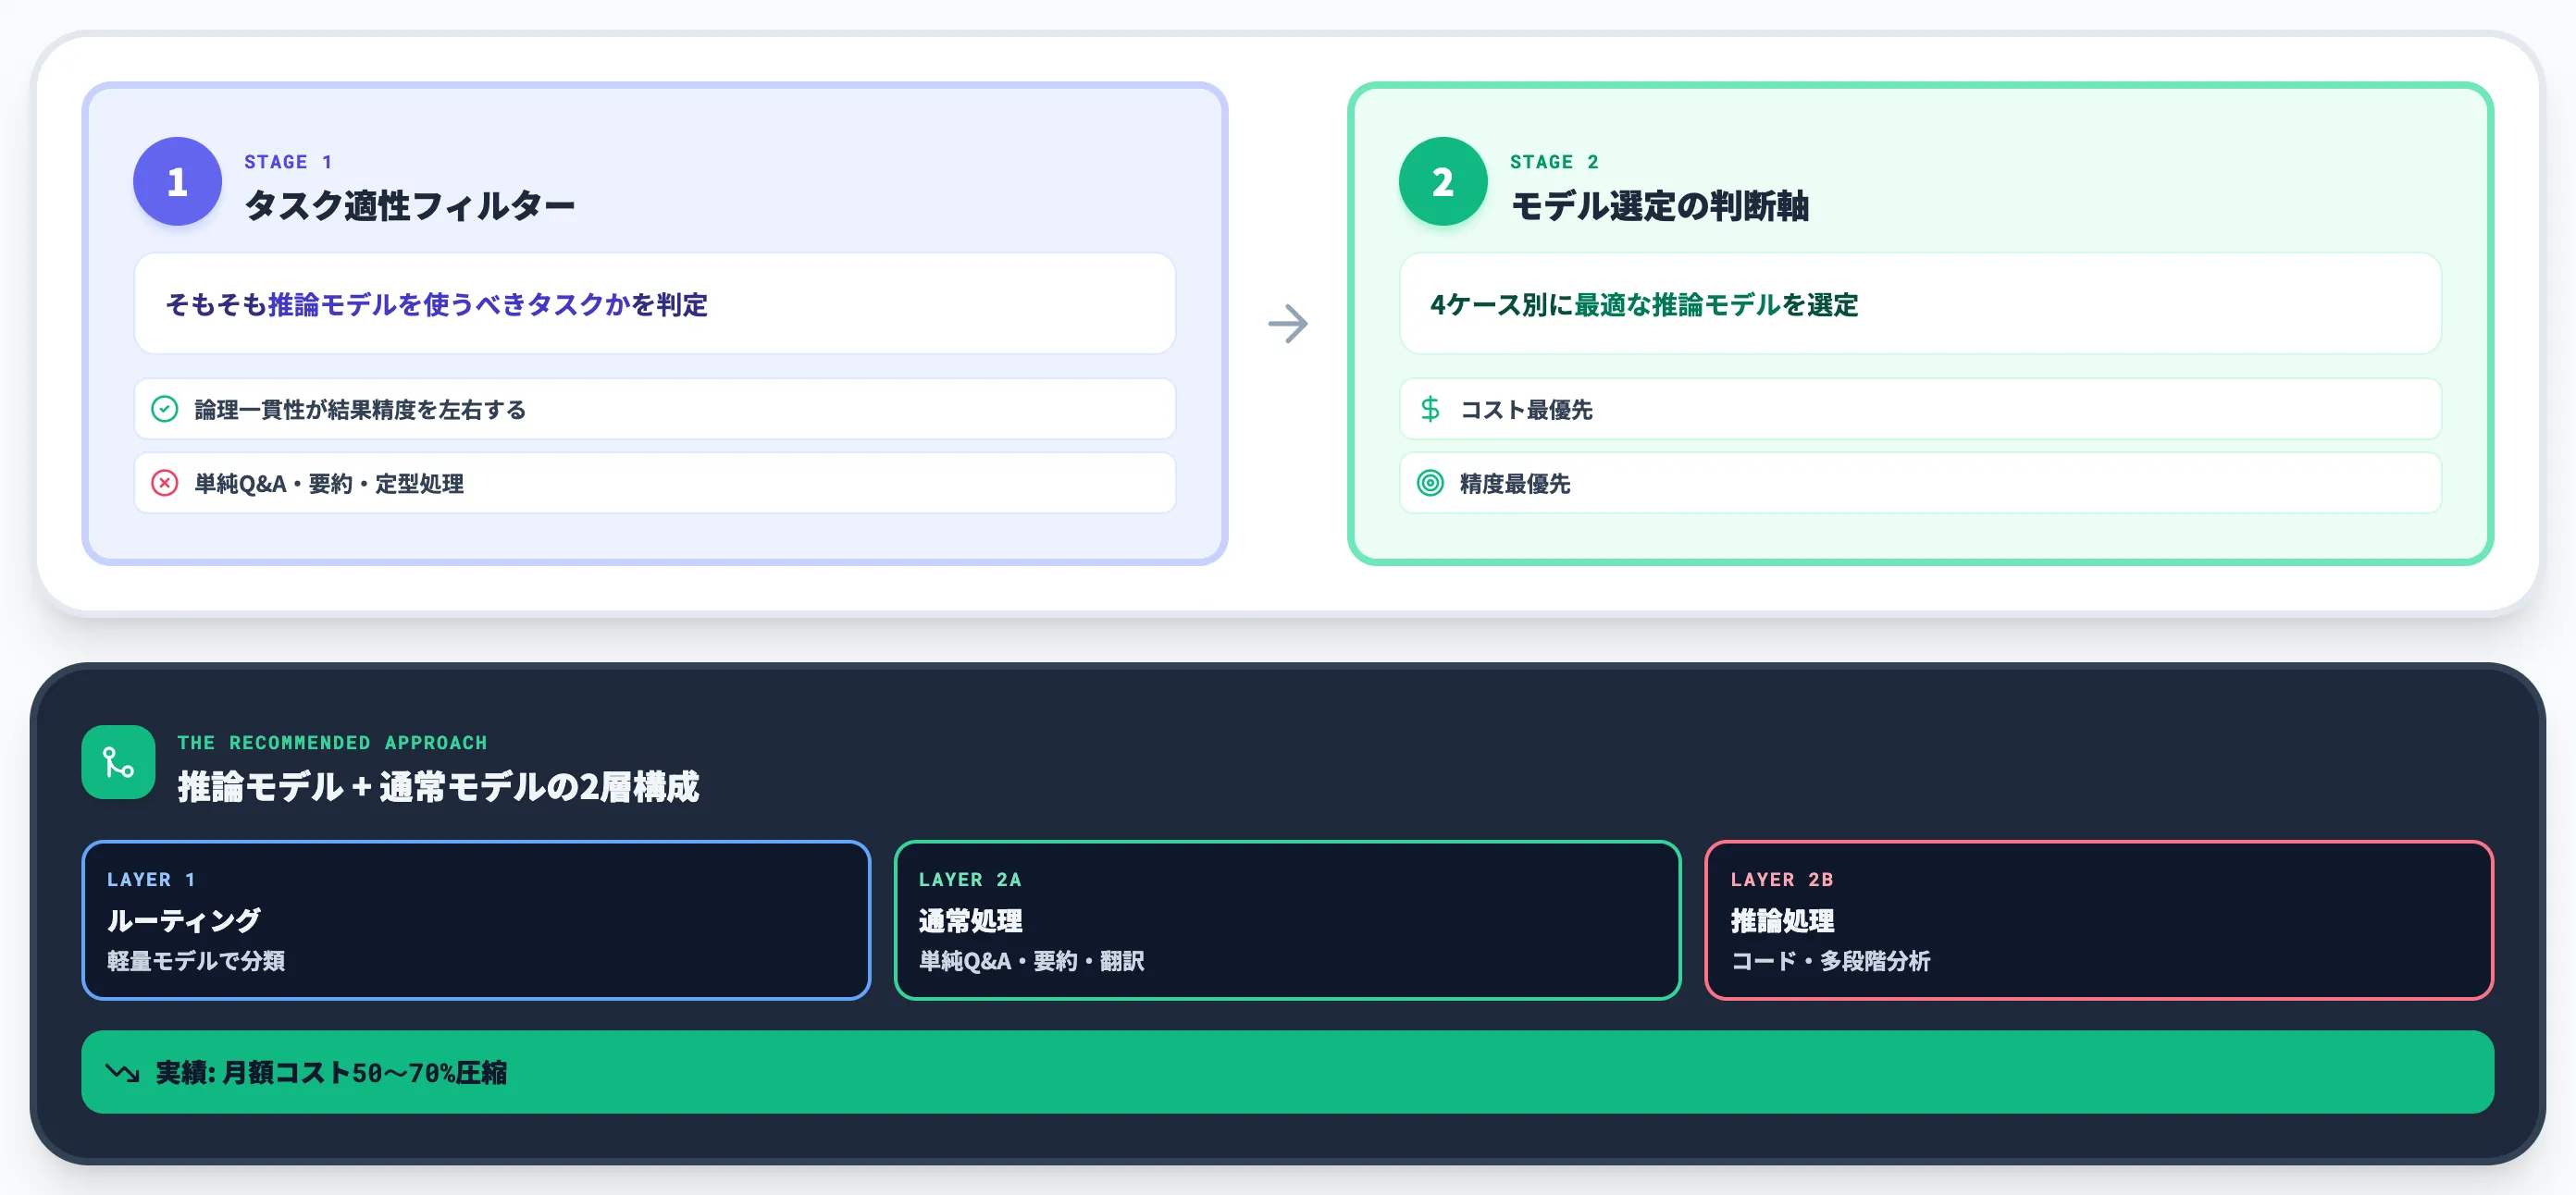Select the コスト最優先 option row

click(1920, 409)
